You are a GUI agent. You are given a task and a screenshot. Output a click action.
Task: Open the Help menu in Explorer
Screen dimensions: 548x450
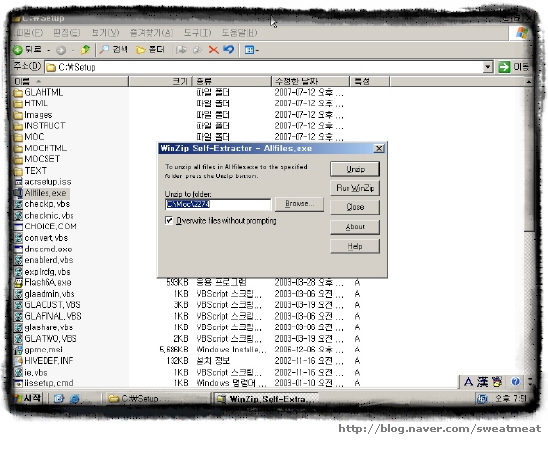tap(239, 33)
